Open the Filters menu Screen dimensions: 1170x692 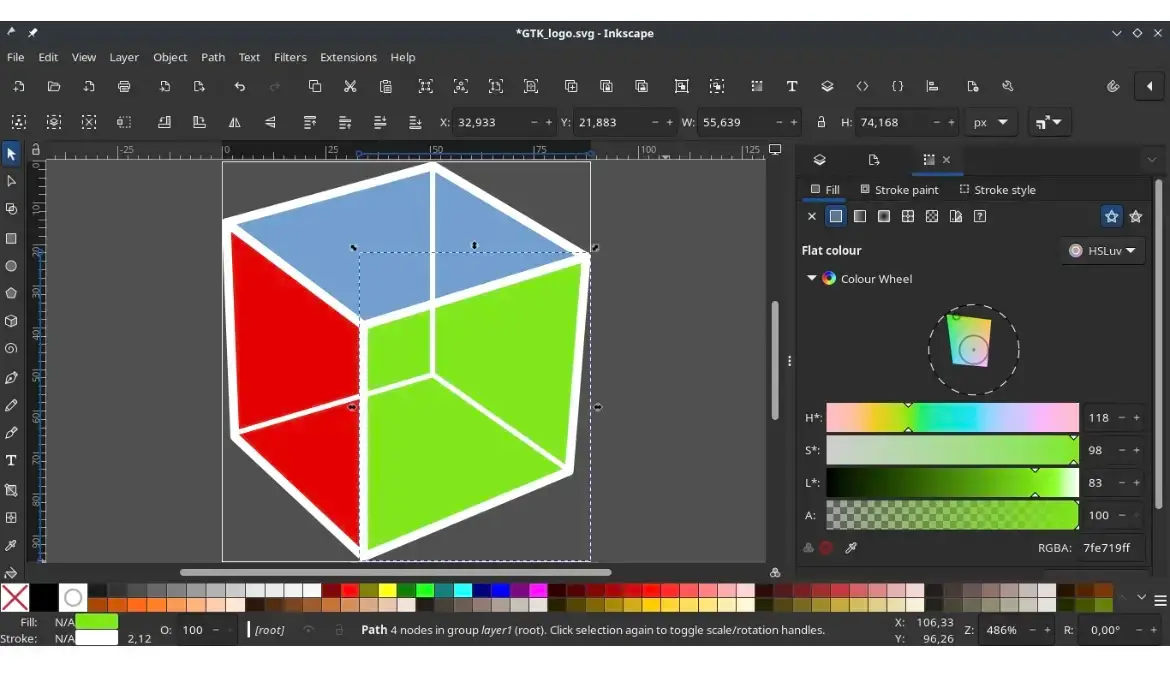(x=290, y=57)
